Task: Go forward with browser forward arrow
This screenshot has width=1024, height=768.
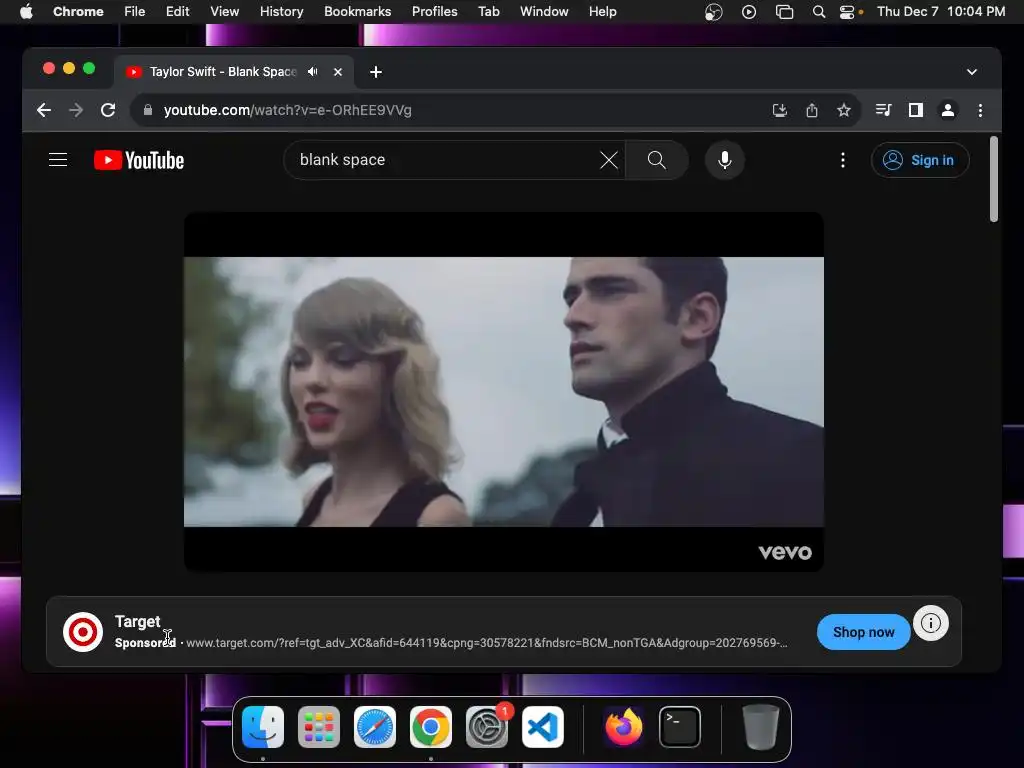Action: click(76, 110)
